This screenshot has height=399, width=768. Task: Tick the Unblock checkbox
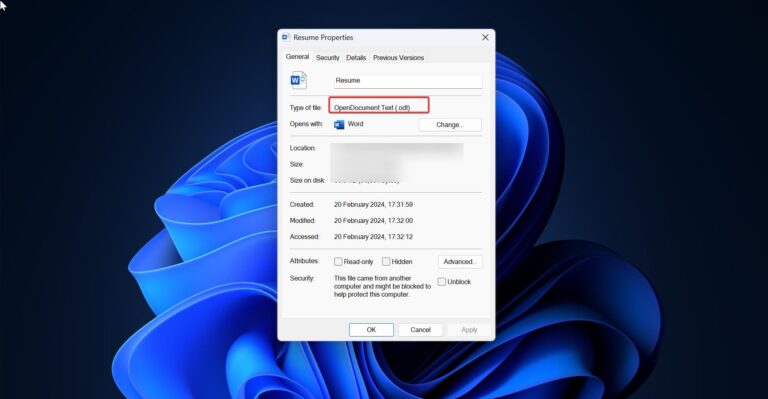coord(441,282)
